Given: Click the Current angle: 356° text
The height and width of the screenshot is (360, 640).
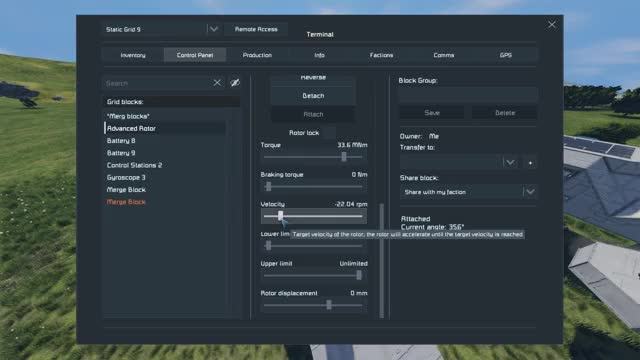Looking at the screenshot, I should [432, 227].
